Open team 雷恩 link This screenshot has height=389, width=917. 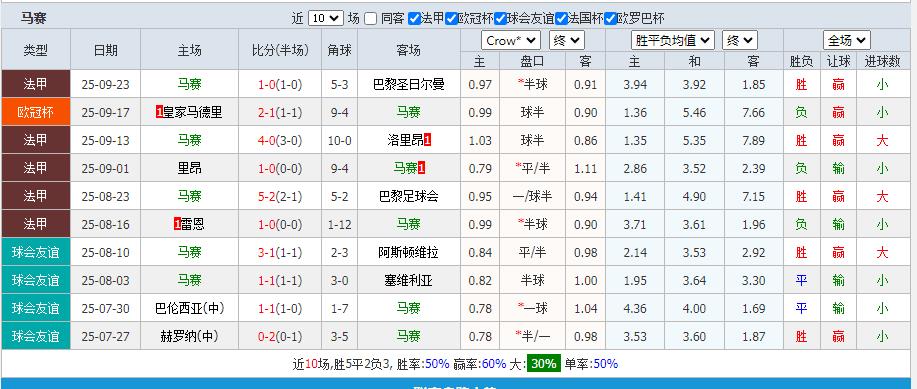coord(192,225)
